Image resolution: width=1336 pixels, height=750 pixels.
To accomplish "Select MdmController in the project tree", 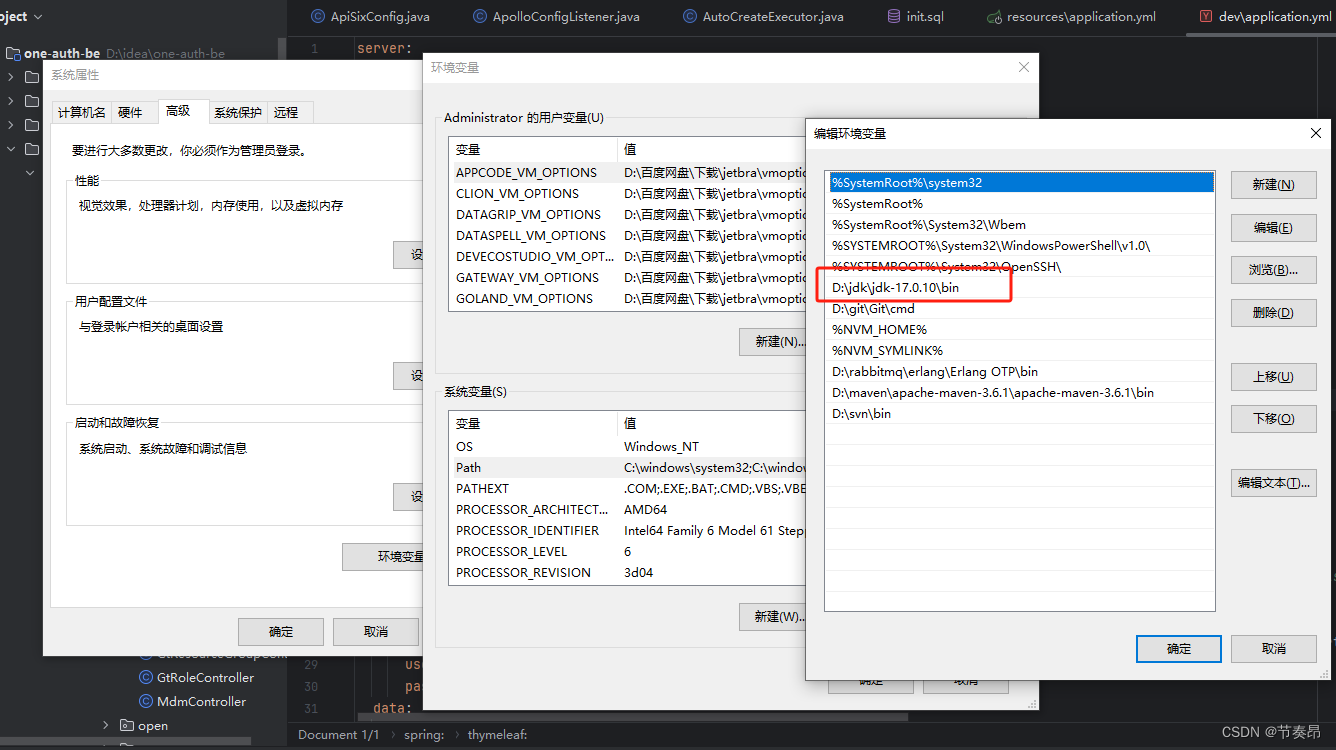I will [201, 701].
